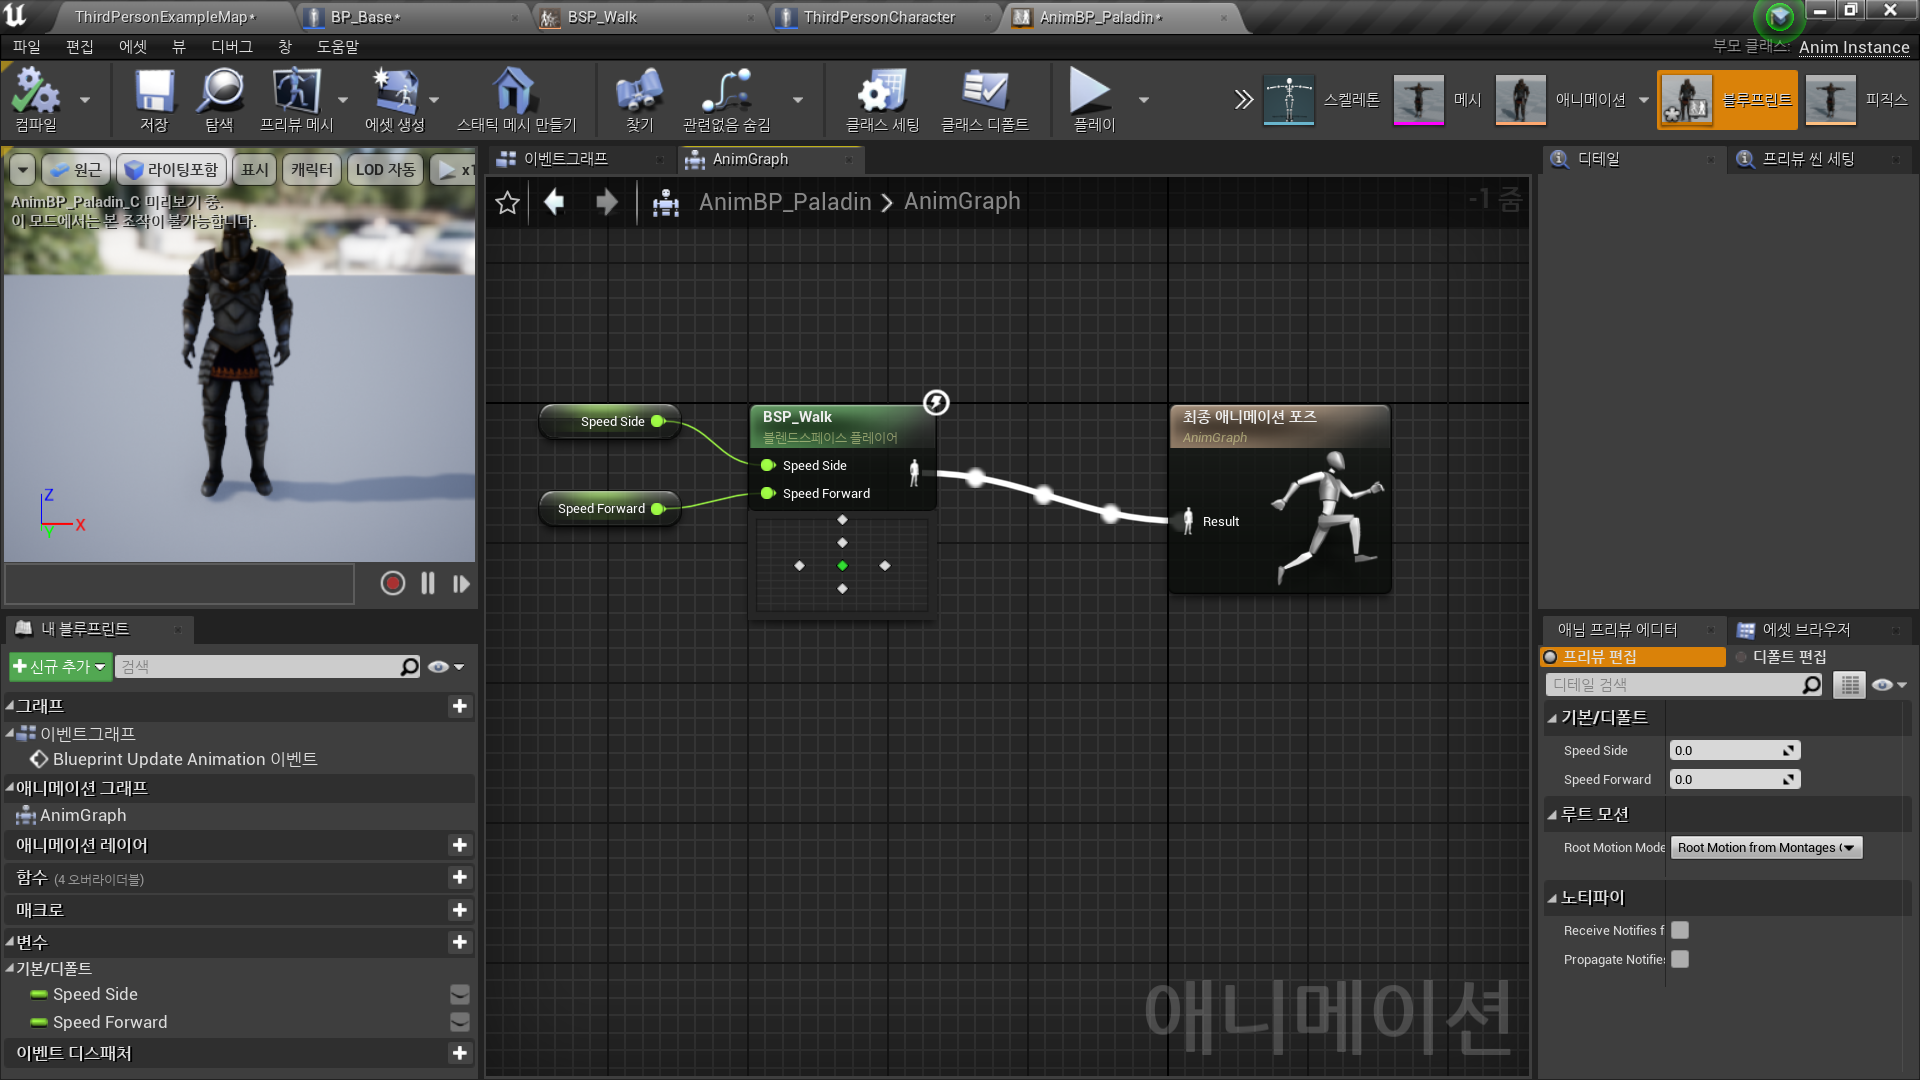Screen dimensions: 1920x1080
Task: Open the Debug (디버그) menu
Action: pyautogui.click(x=231, y=47)
